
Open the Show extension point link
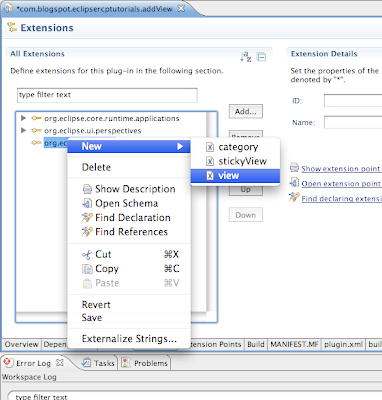point(341,169)
